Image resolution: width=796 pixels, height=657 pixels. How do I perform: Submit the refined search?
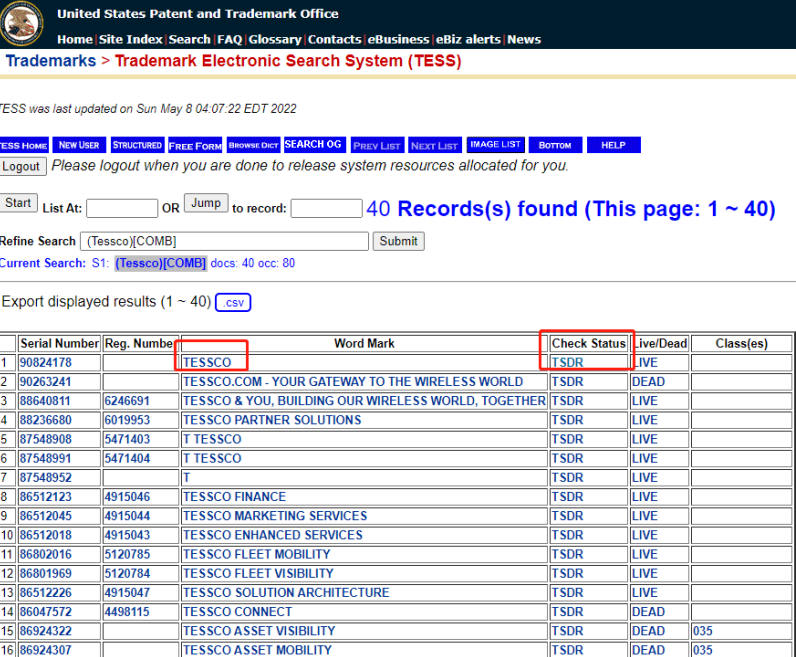click(399, 241)
